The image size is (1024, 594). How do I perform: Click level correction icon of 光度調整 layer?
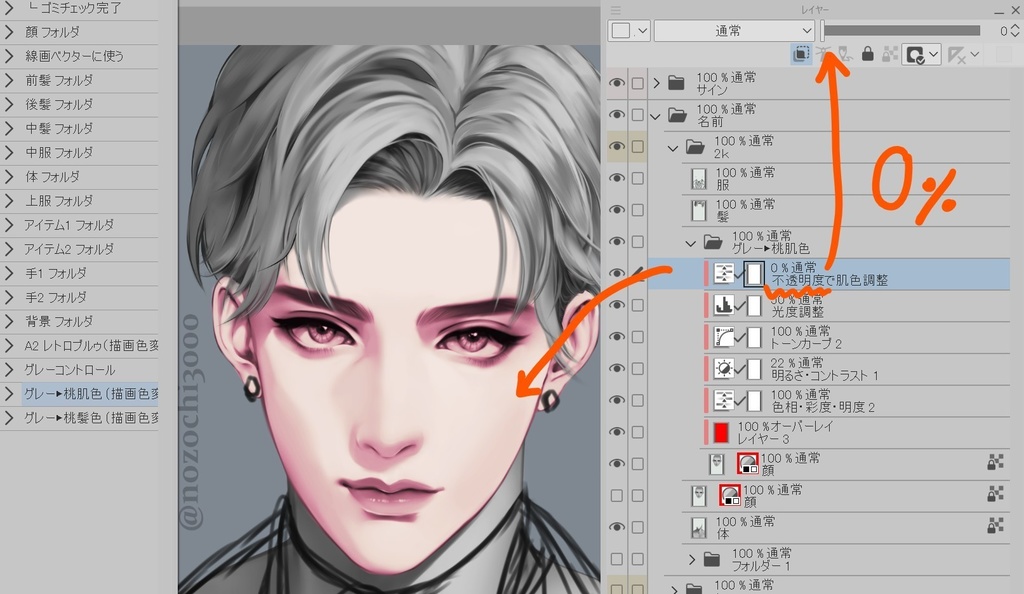(x=723, y=305)
